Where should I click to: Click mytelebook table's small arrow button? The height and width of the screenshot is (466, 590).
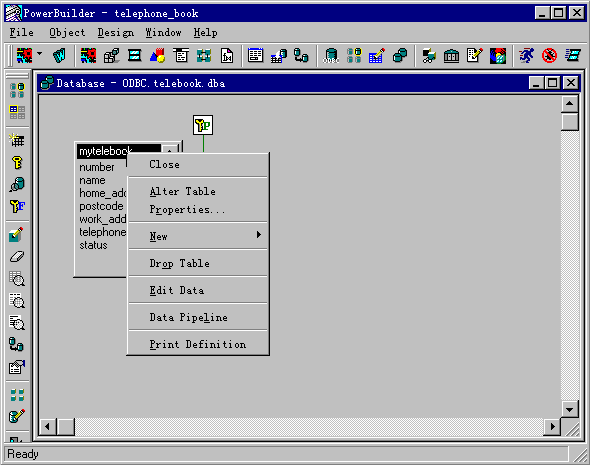[x=170, y=151]
